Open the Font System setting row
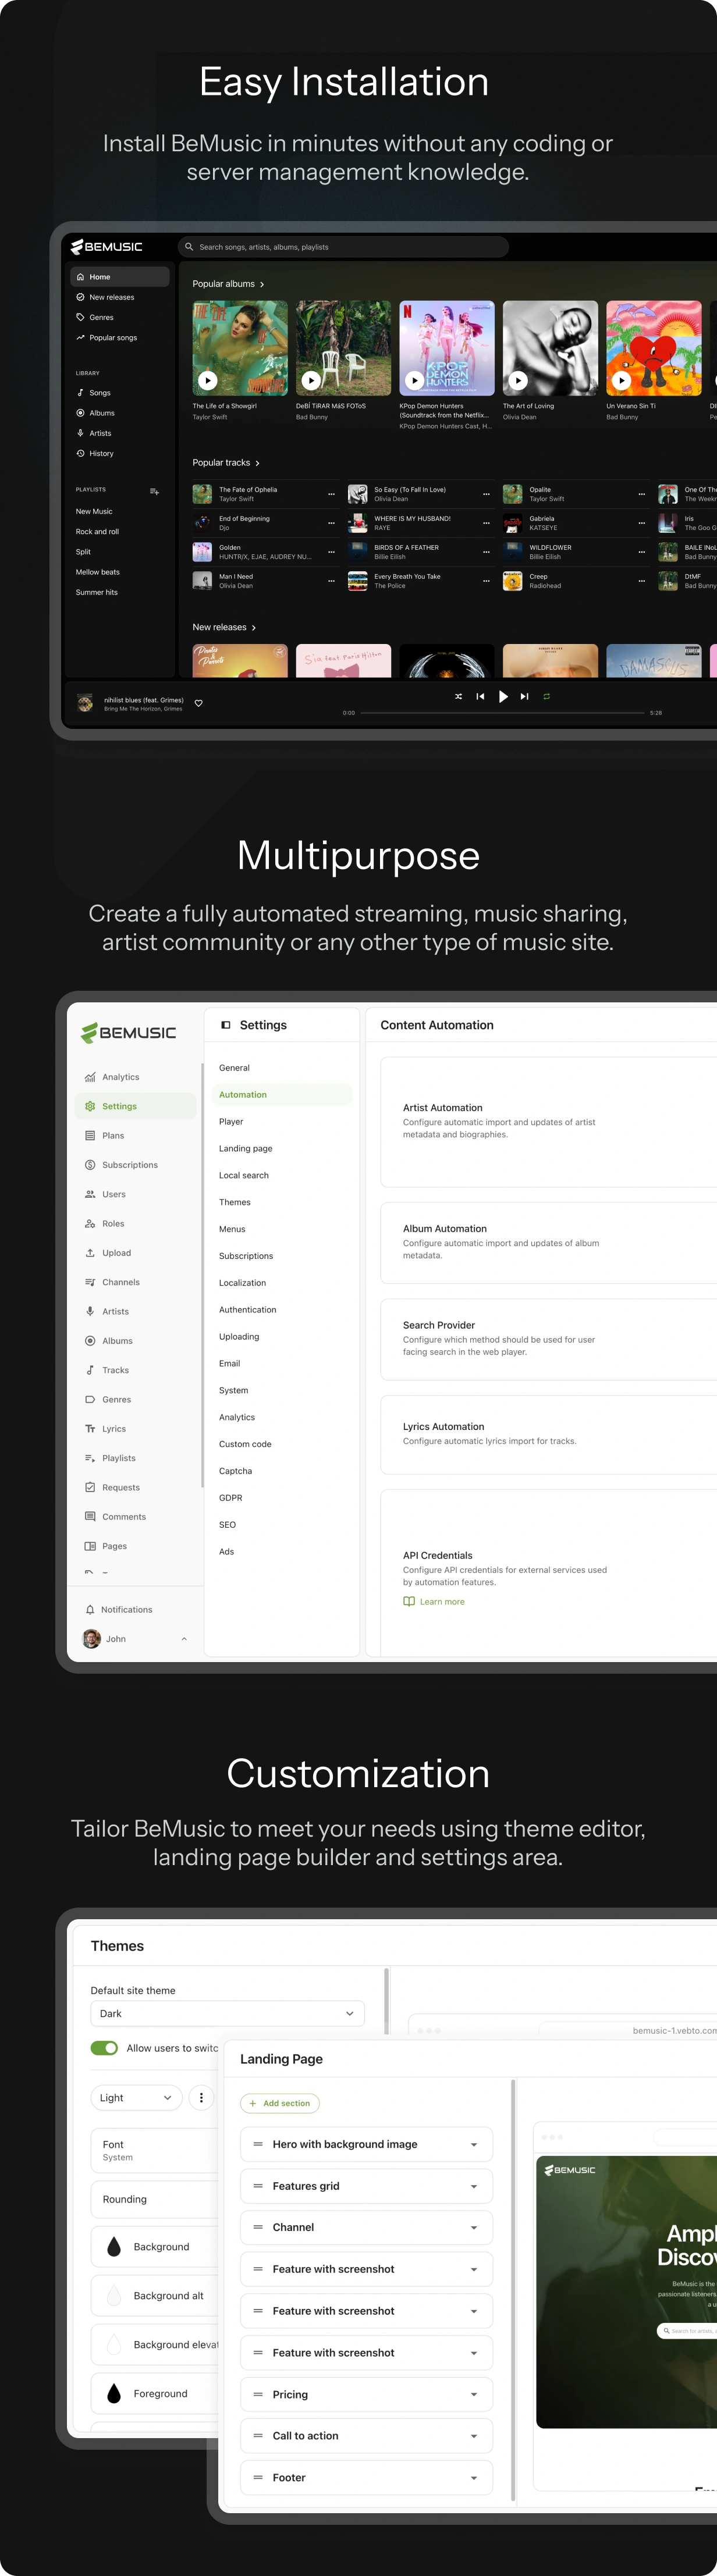 coord(154,2150)
